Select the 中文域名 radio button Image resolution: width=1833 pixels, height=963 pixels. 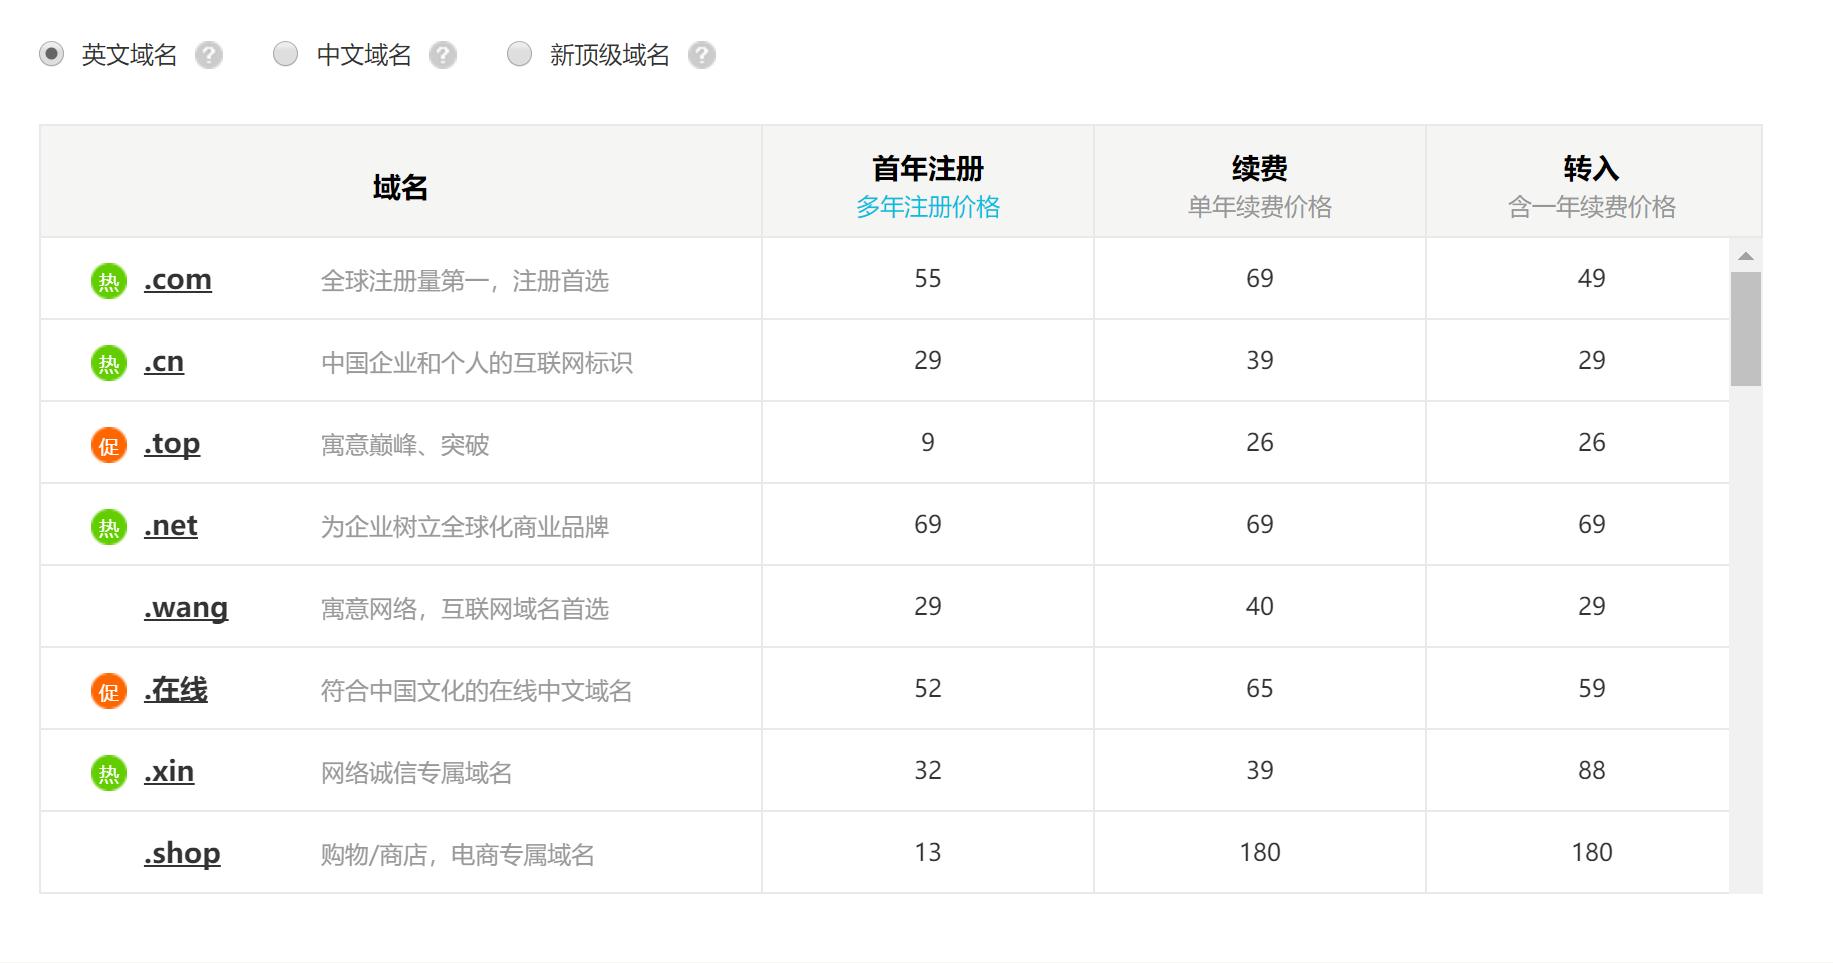pos(286,54)
